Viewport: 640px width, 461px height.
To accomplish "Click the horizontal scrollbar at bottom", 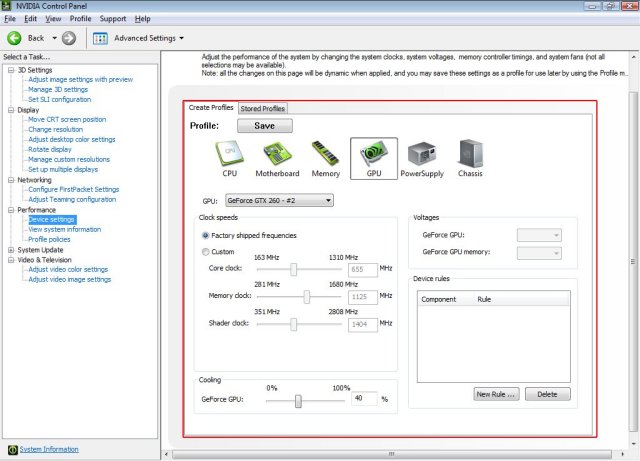I will [392, 454].
